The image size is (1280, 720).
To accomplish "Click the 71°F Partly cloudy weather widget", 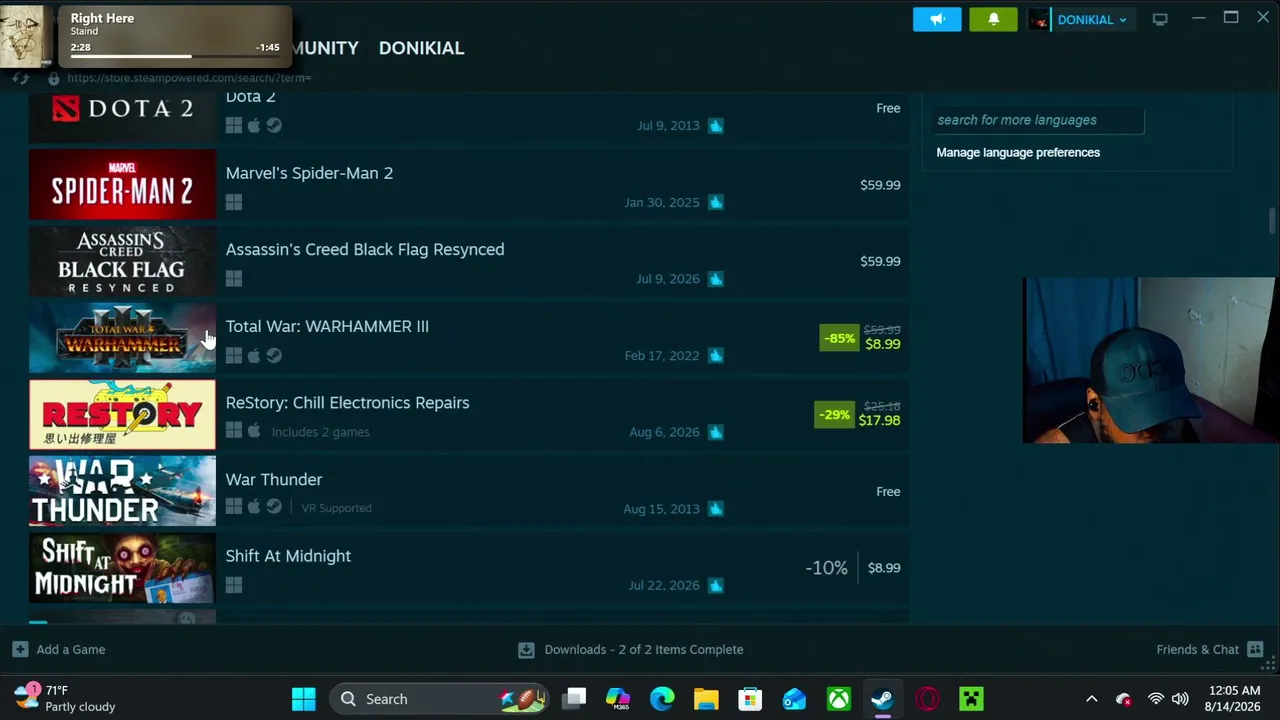I will coord(66,698).
